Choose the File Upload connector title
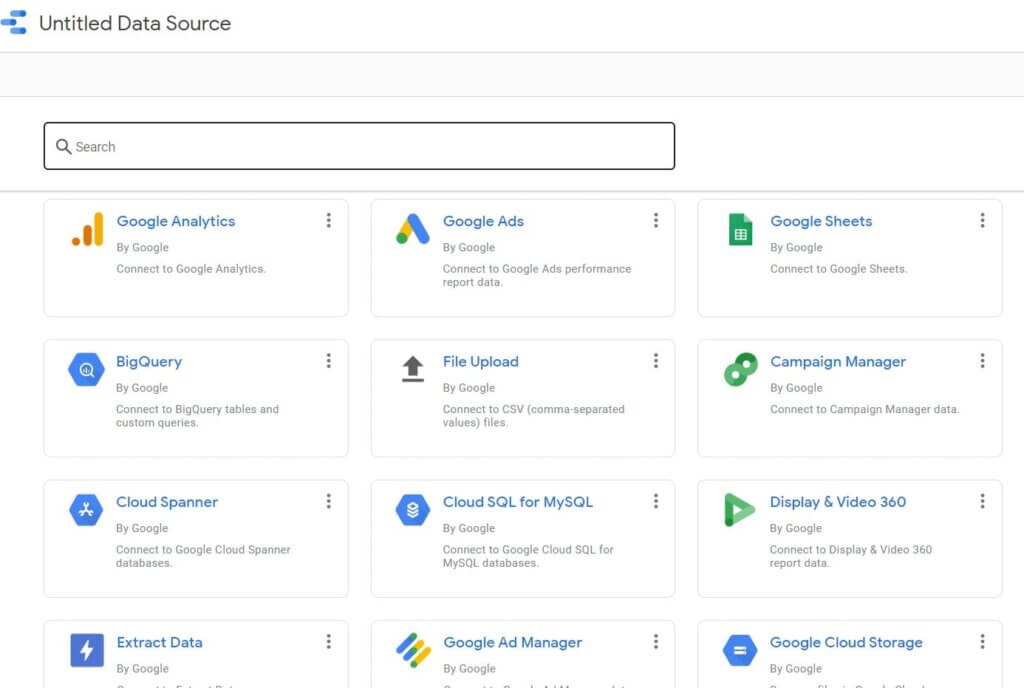Screen dimensions: 1024x688 coord(481,362)
